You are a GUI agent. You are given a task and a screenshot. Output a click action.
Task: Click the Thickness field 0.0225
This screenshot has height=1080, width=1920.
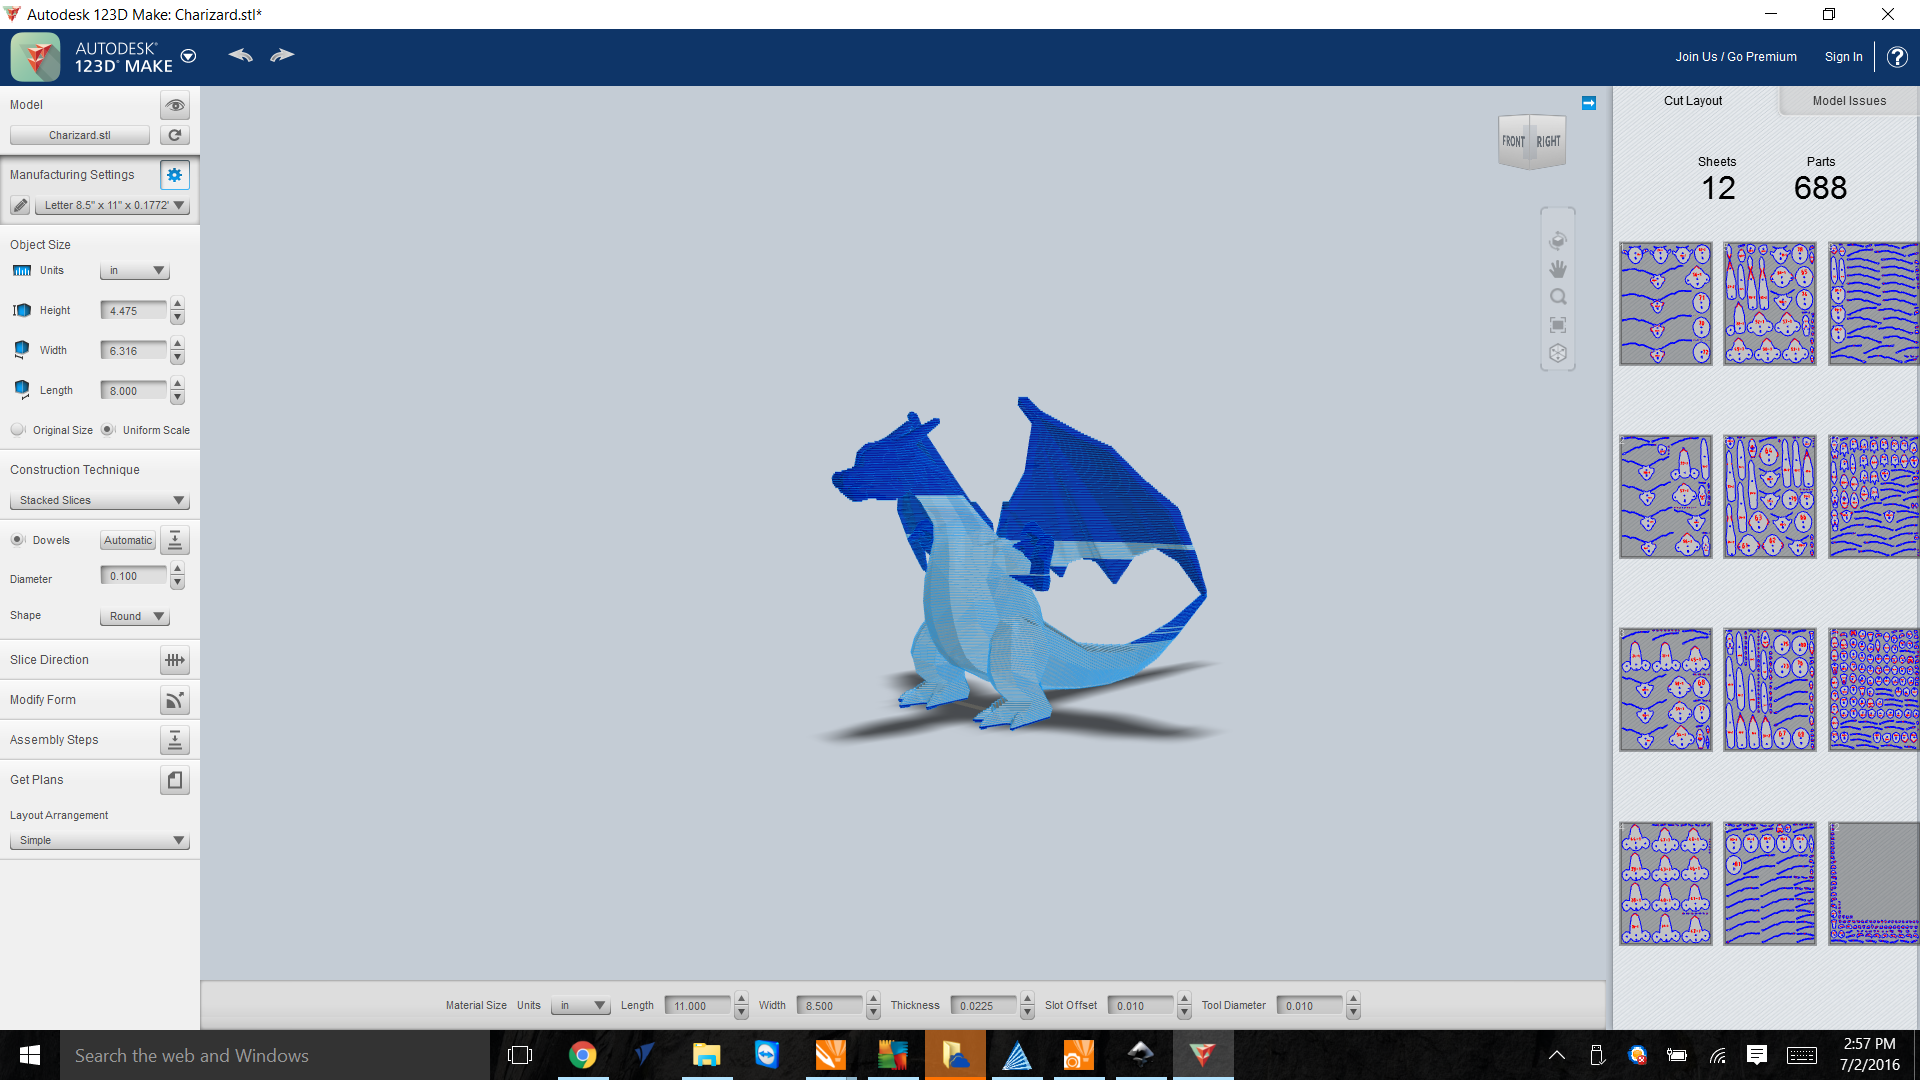pyautogui.click(x=984, y=1006)
